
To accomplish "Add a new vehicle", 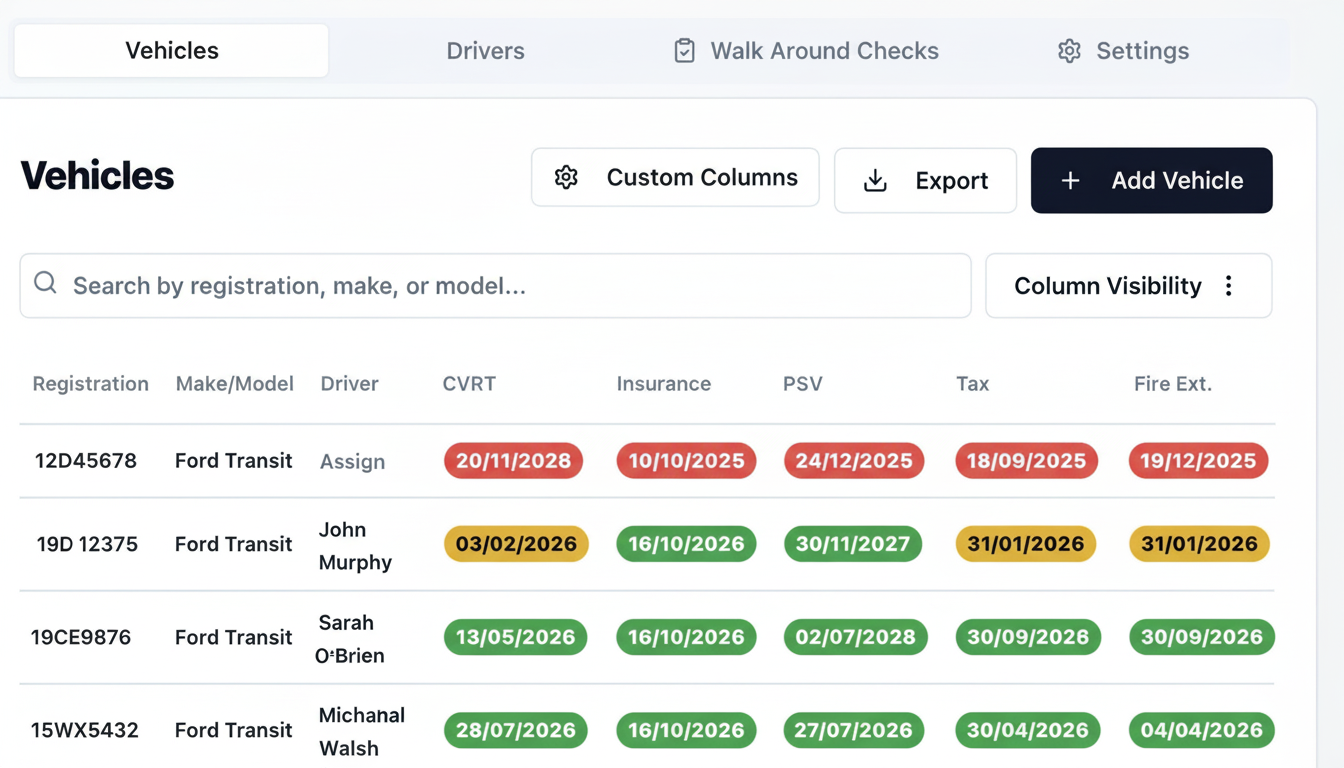I will coord(1152,180).
